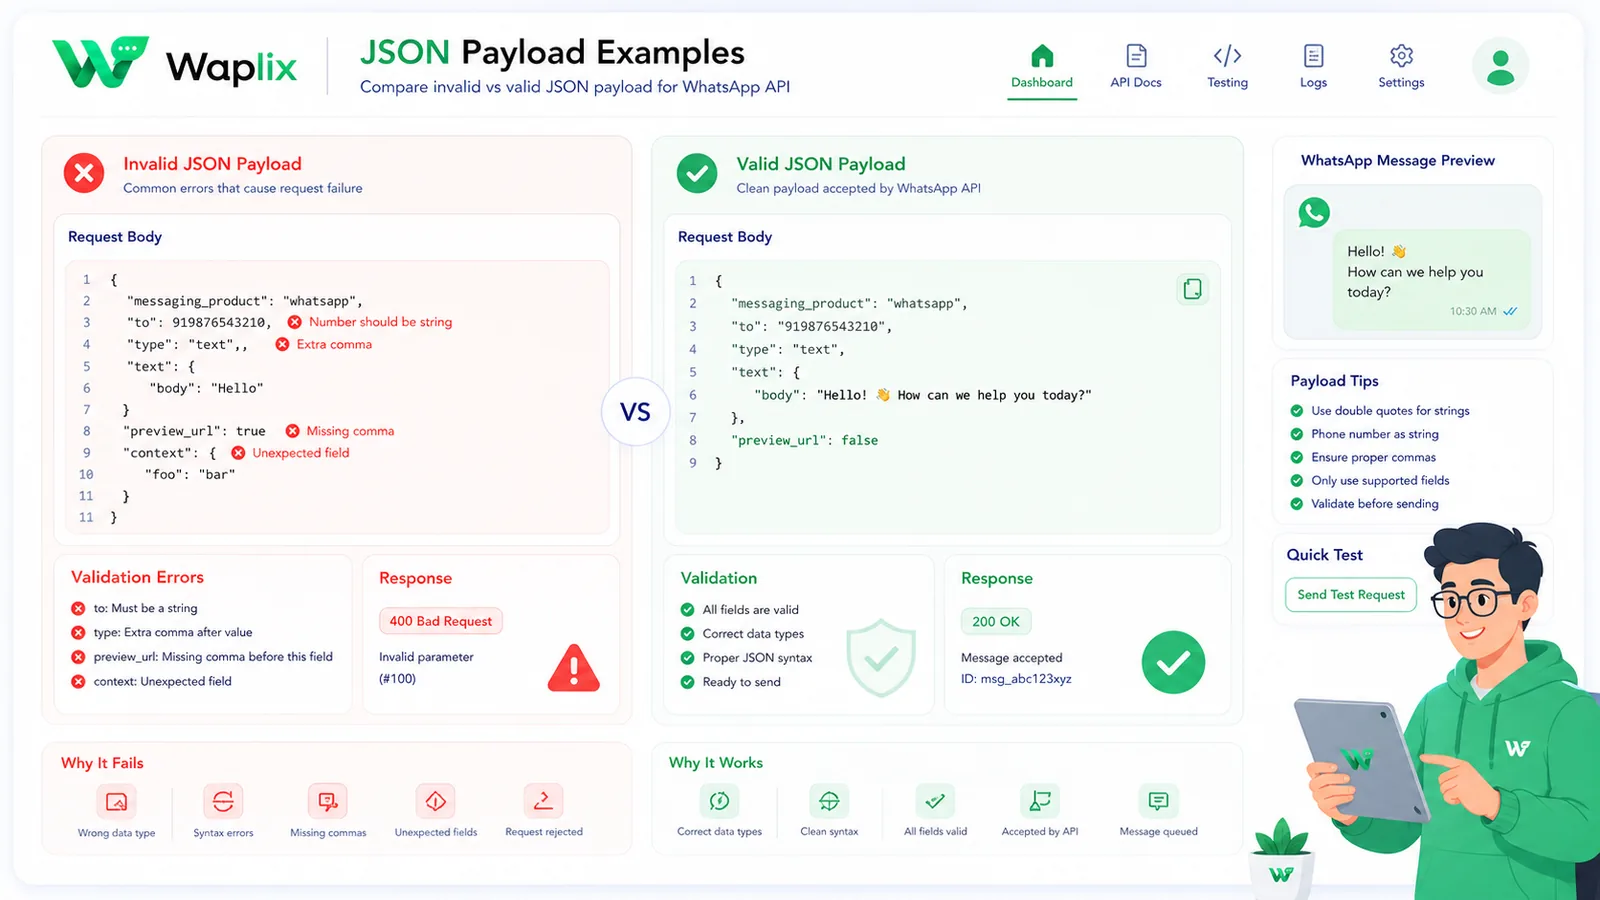The width and height of the screenshot is (1600, 900).
Task: Click the red X Invalid JSON Payload icon
Action: tap(84, 173)
